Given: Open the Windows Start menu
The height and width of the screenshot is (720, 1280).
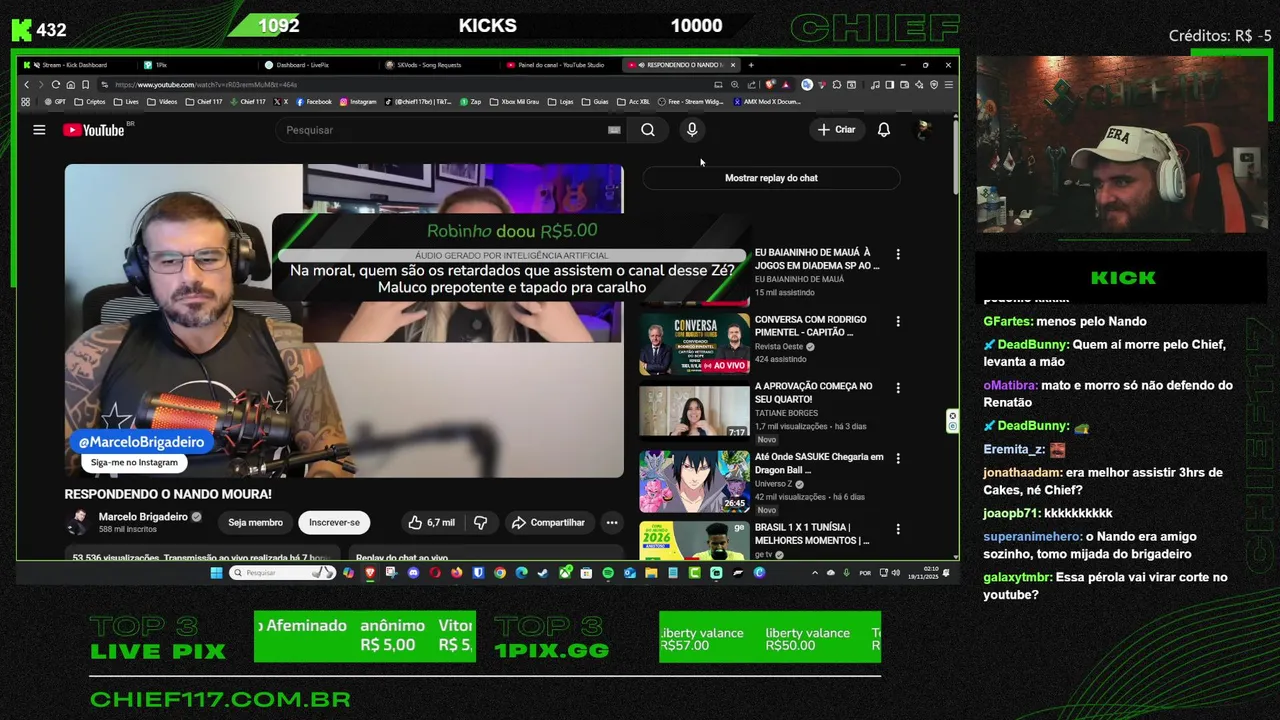Looking at the screenshot, I should (x=217, y=573).
